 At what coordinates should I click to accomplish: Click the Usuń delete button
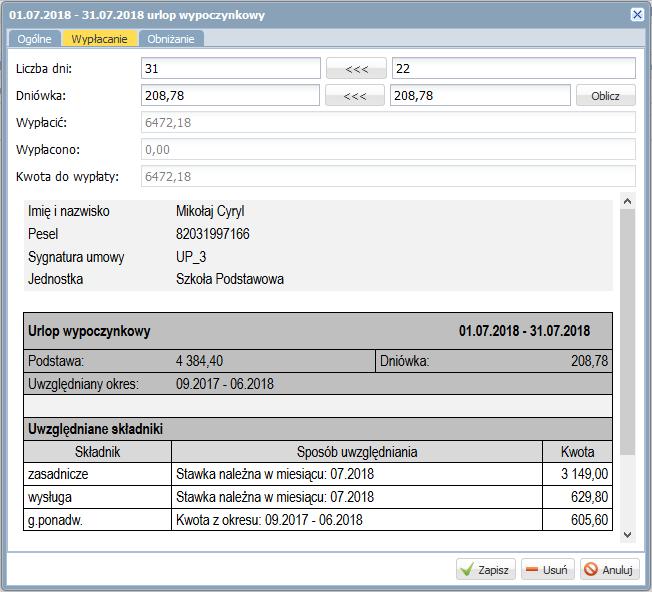coord(548,569)
